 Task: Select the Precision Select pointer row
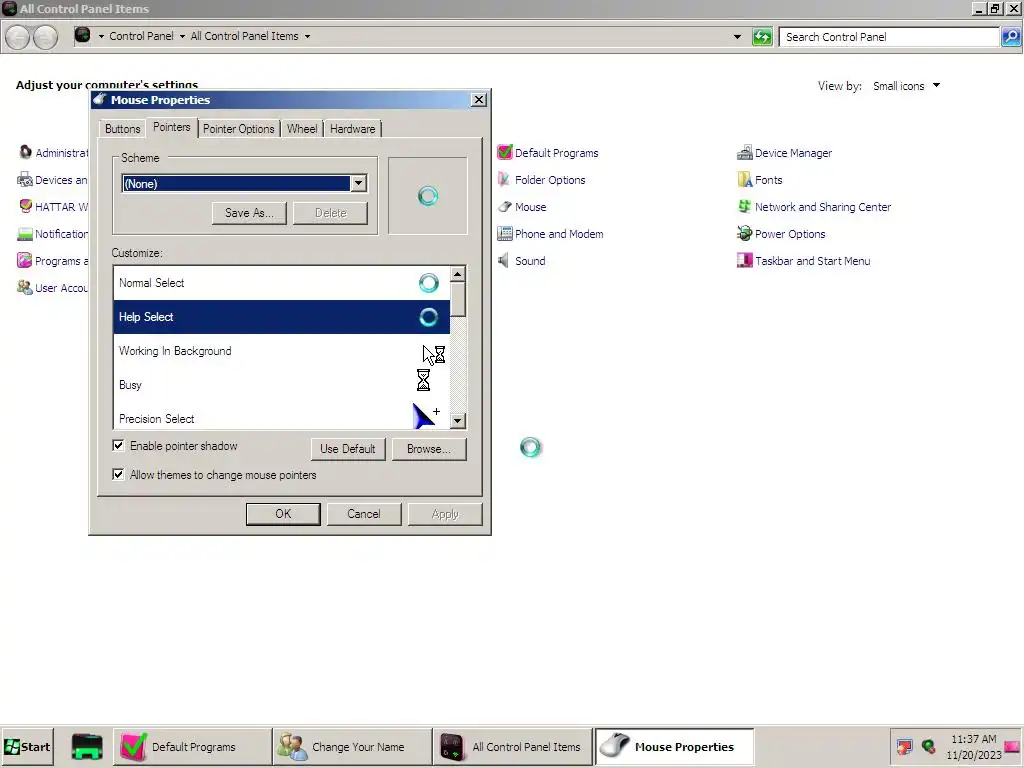point(281,416)
